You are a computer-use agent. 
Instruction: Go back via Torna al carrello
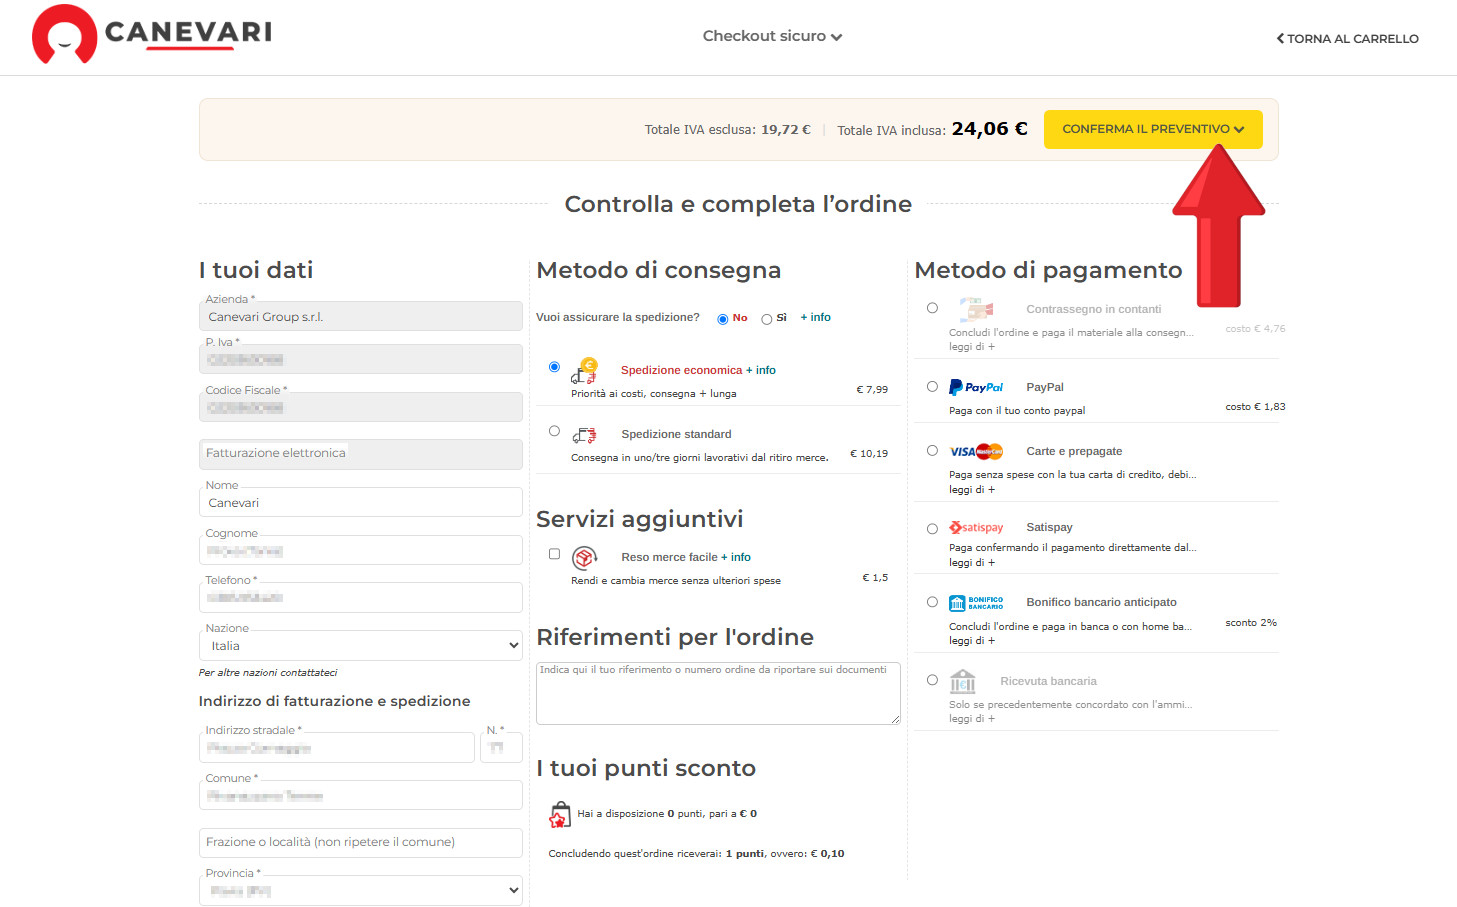click(1347, 38)
